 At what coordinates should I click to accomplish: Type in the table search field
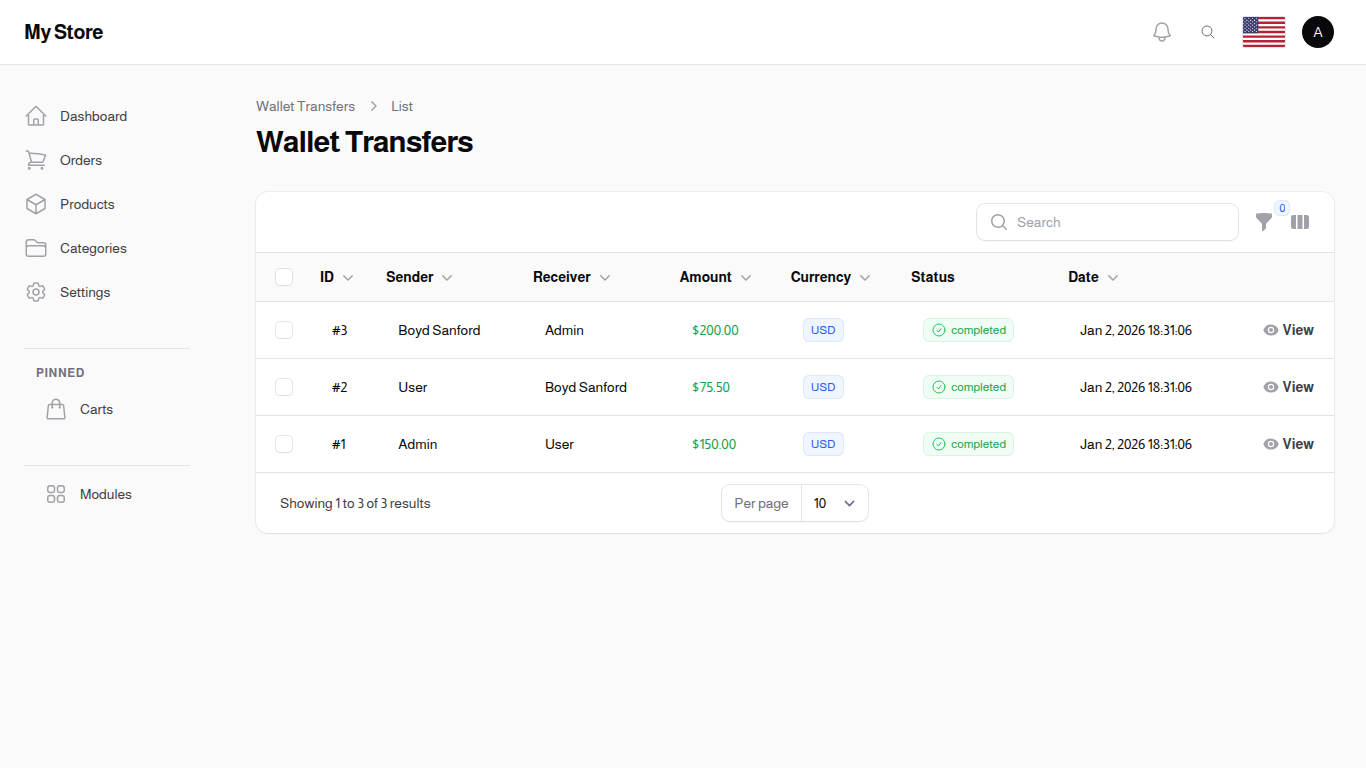point(1107,222)
